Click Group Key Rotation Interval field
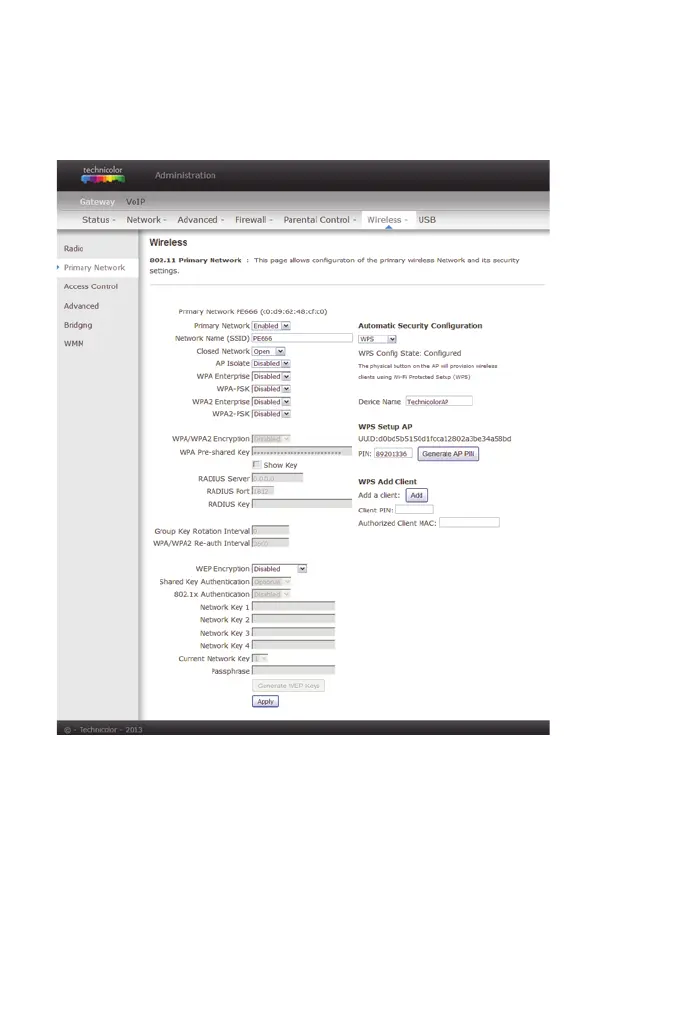Image resolution: width=686 pixels, height=1026 pixels. [x=270, y=531]
